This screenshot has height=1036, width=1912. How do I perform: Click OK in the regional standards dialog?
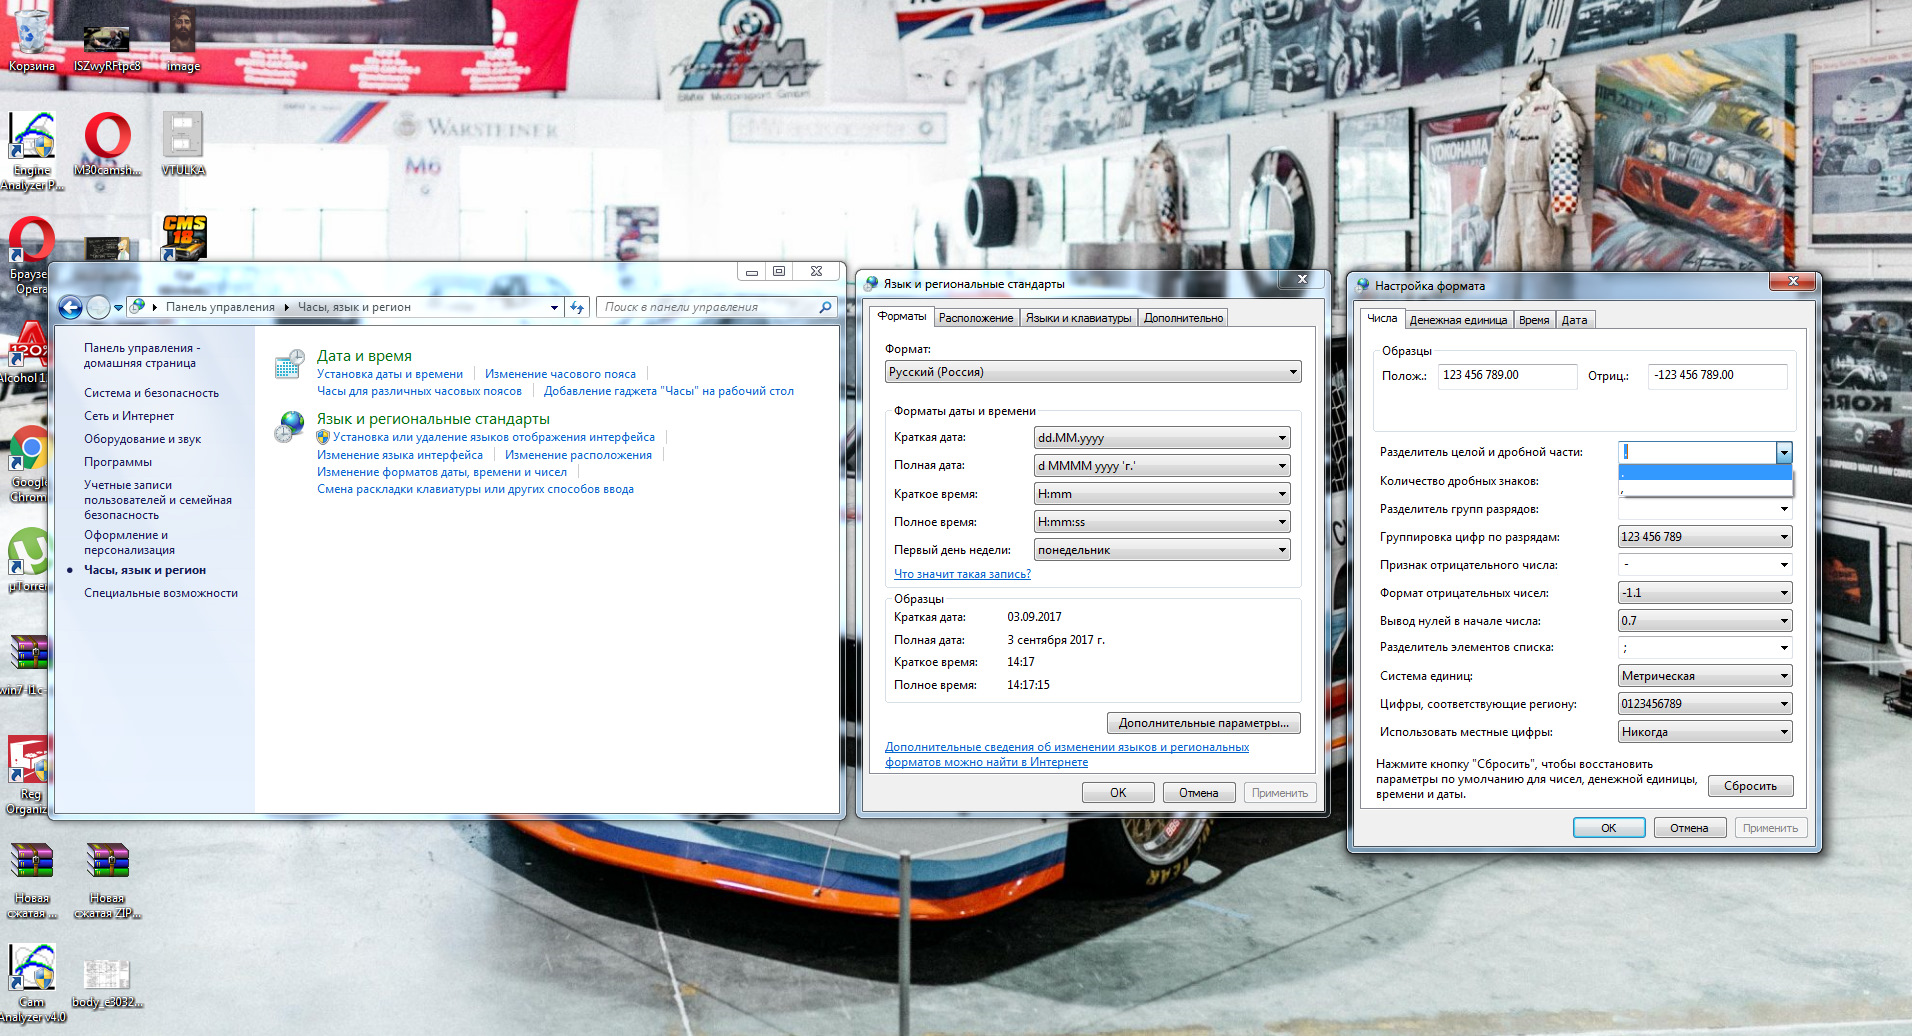[1118, 793]
